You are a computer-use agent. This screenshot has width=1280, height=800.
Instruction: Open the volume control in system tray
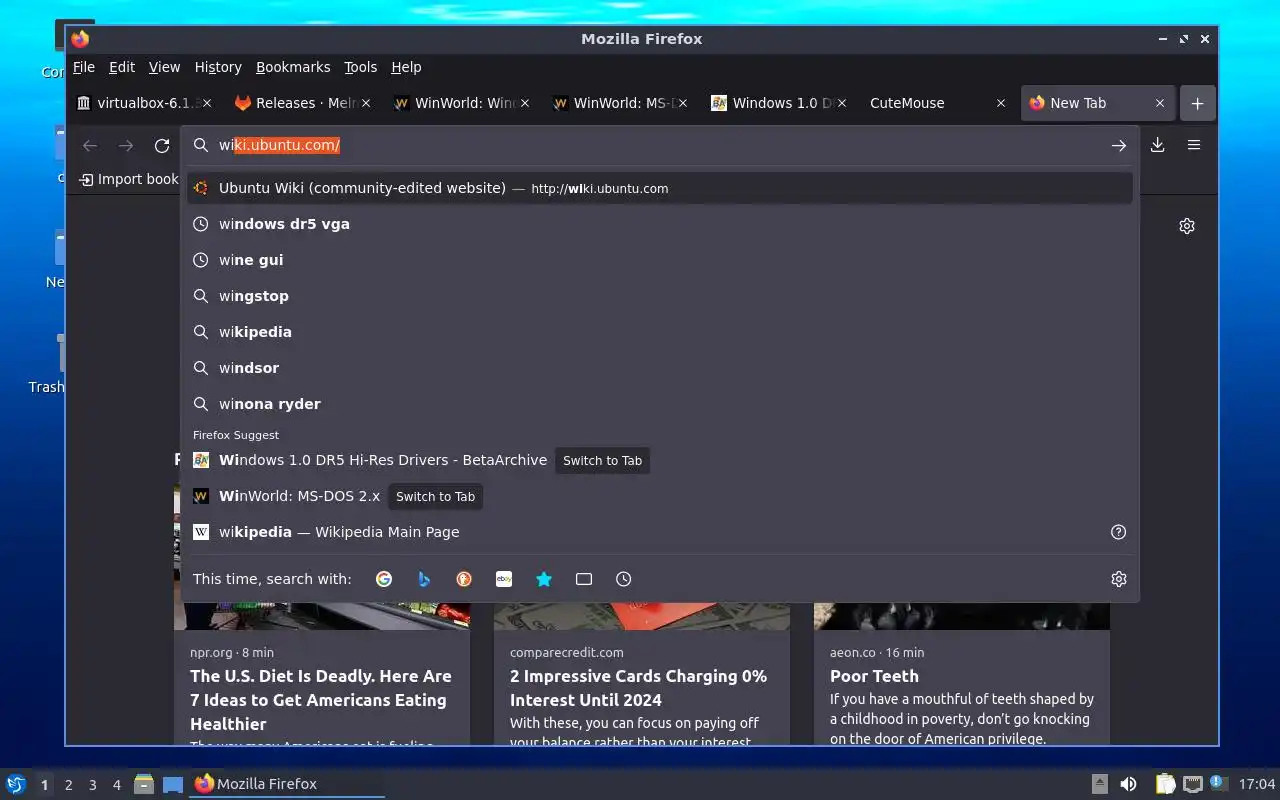[1128, 784]
